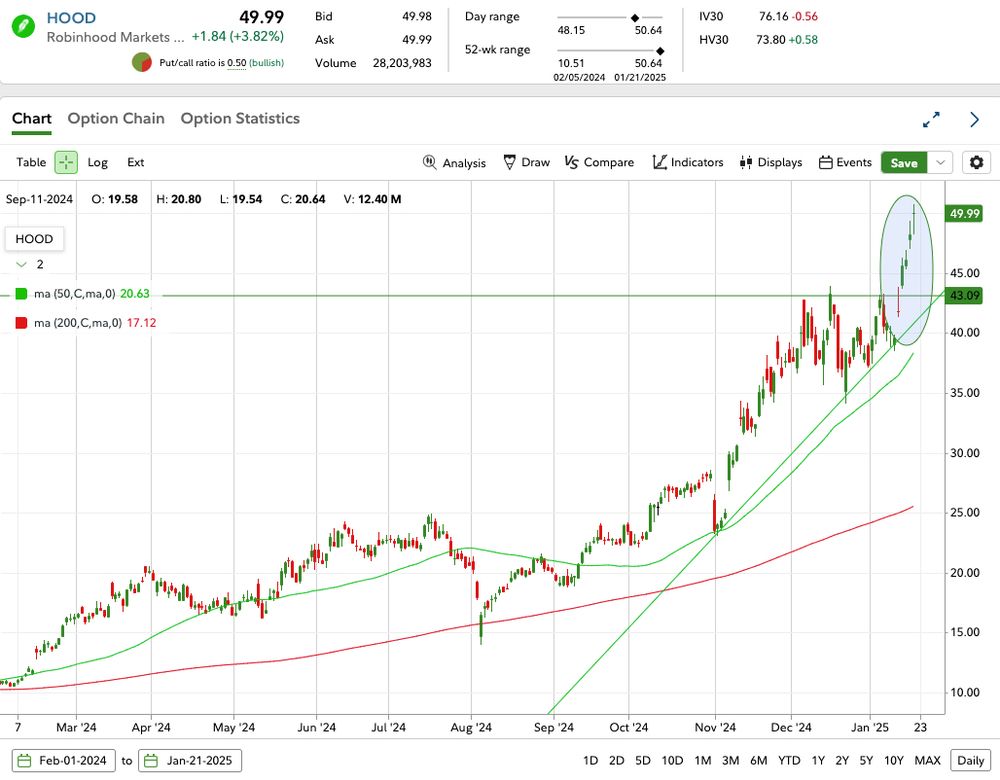Open the Compare symbols tool

[x=599, y=163]
